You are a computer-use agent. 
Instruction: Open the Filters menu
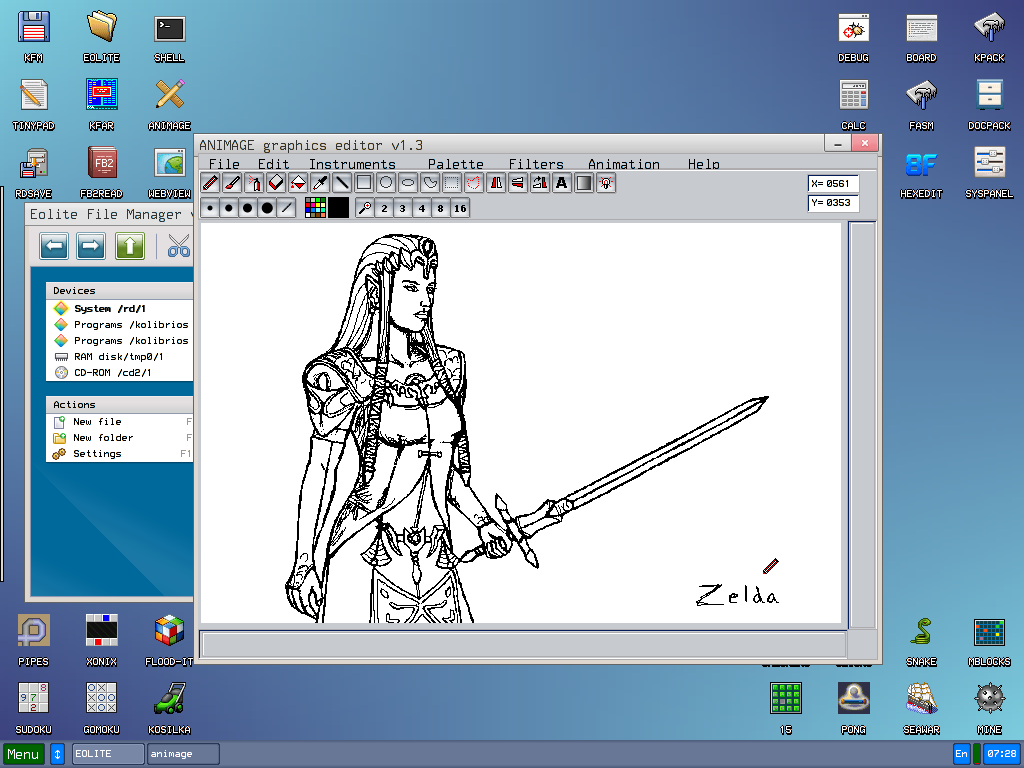536,164
